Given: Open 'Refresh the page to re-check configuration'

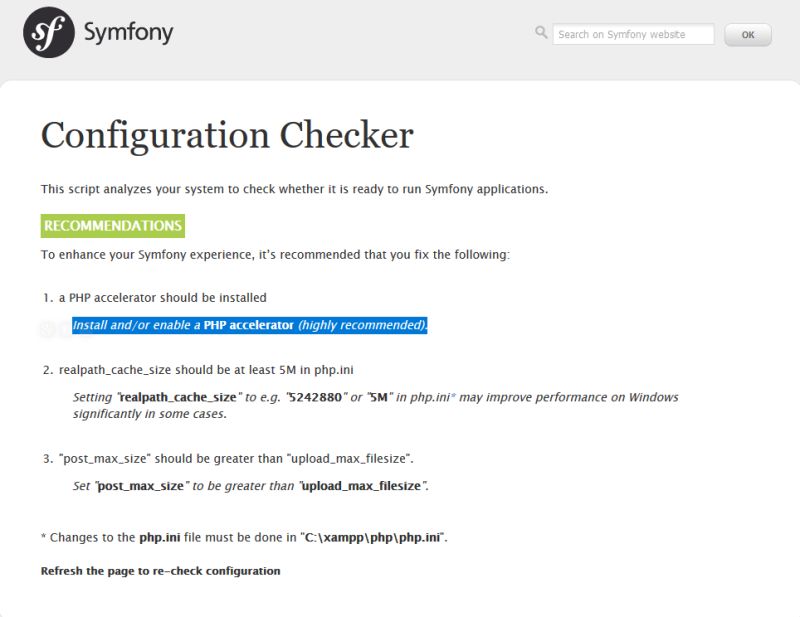Looking at the screenshot, I should 159,570.
